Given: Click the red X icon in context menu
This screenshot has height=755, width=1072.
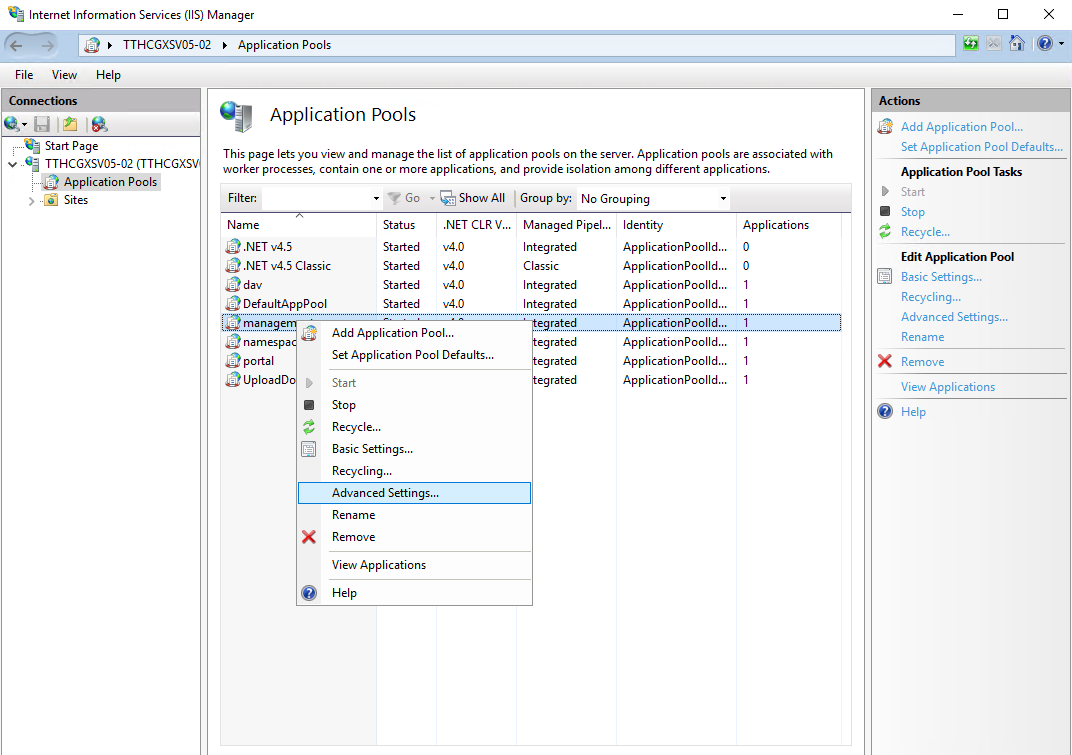Looking at the screenshot, I should (309, 537).
